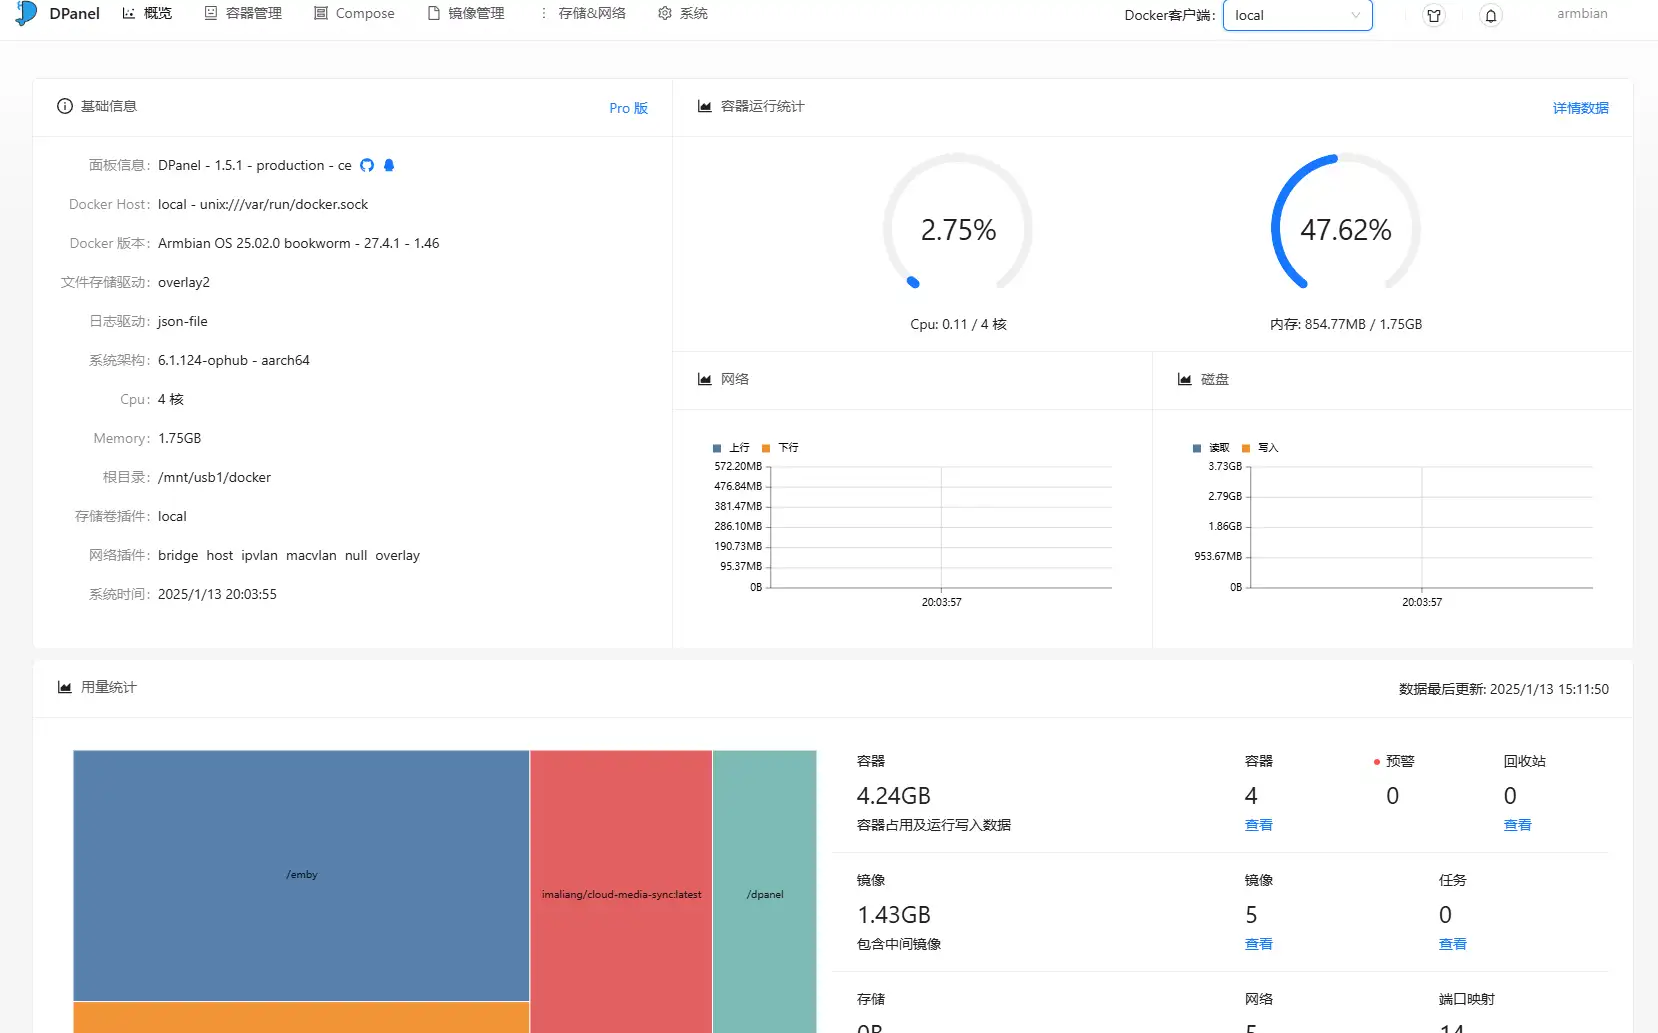This screenshot has height=1033, width=1658.
Task: Open the 详情数据 link
Action: pos(1580,108)
